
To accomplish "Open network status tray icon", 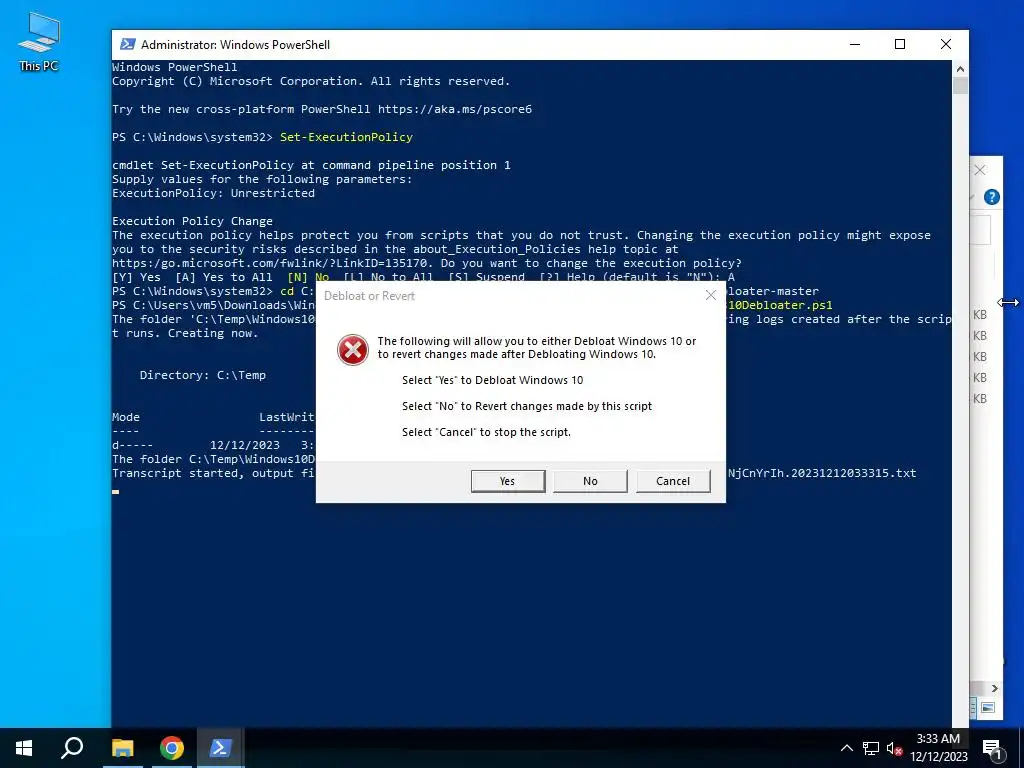I will pos(871,748).
